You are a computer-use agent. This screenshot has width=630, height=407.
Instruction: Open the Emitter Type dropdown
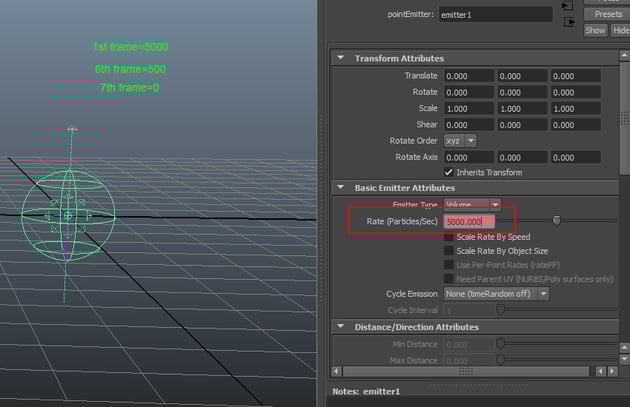click(472, 205)
